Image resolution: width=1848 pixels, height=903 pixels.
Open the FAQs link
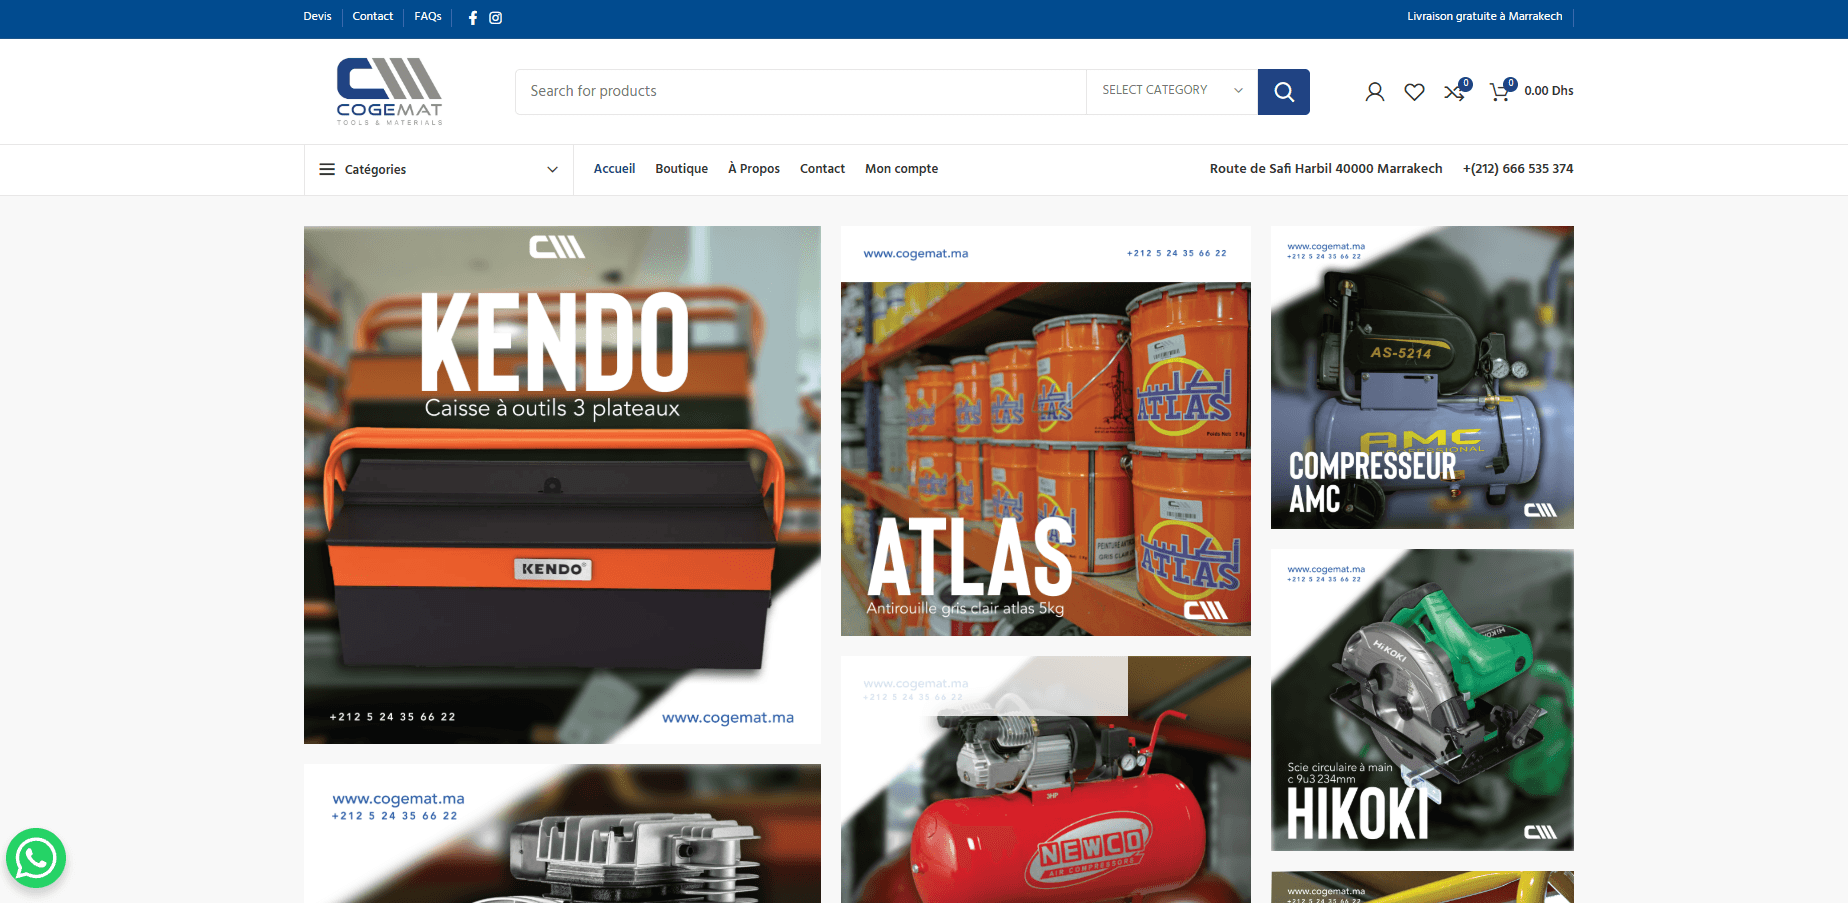click(427, 17)
